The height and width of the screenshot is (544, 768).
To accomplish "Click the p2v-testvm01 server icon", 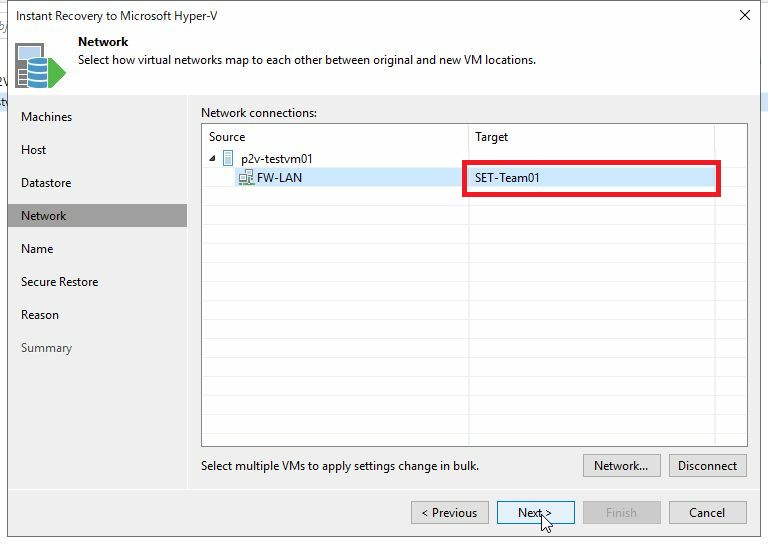I will (x=228, y=158).
